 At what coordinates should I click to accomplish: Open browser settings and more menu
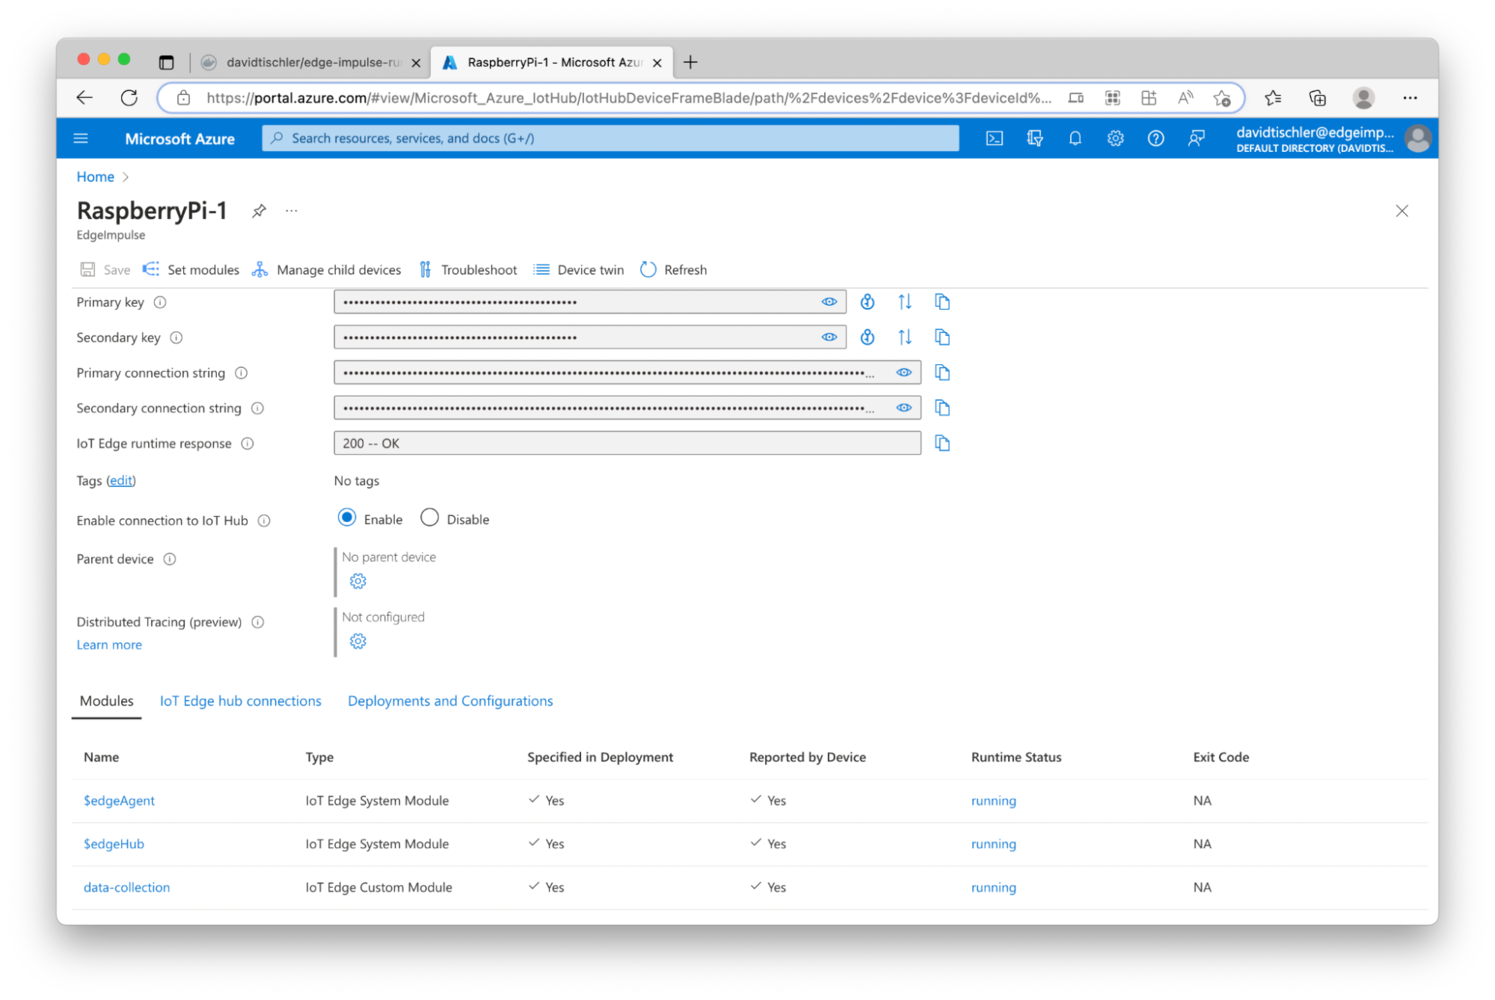pyautogui.click(x=1410, y=98)
